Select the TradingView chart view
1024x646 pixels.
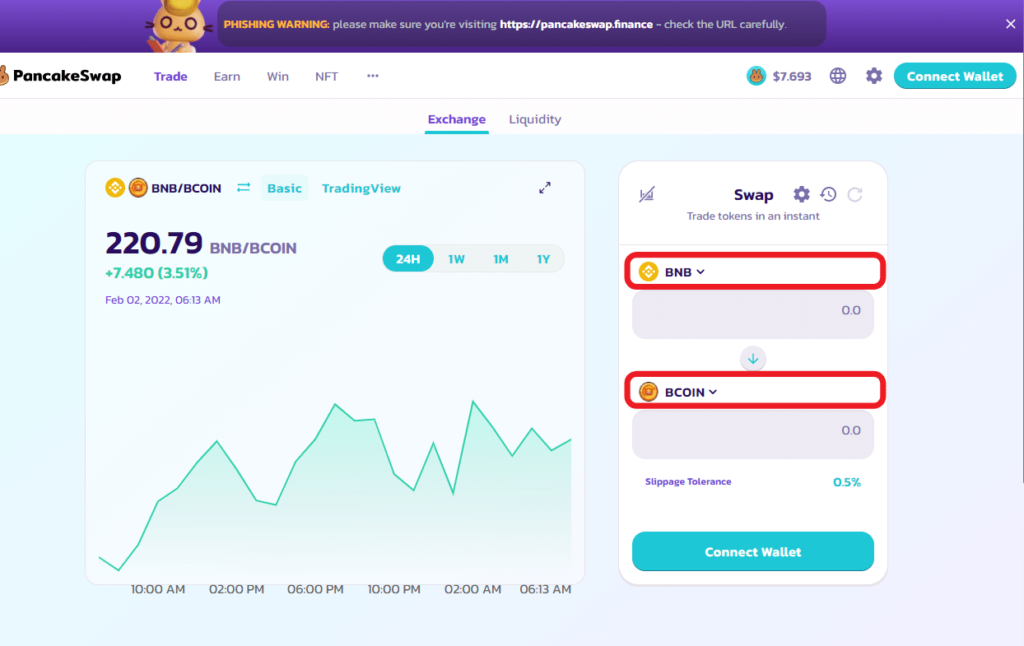[361, 188]
